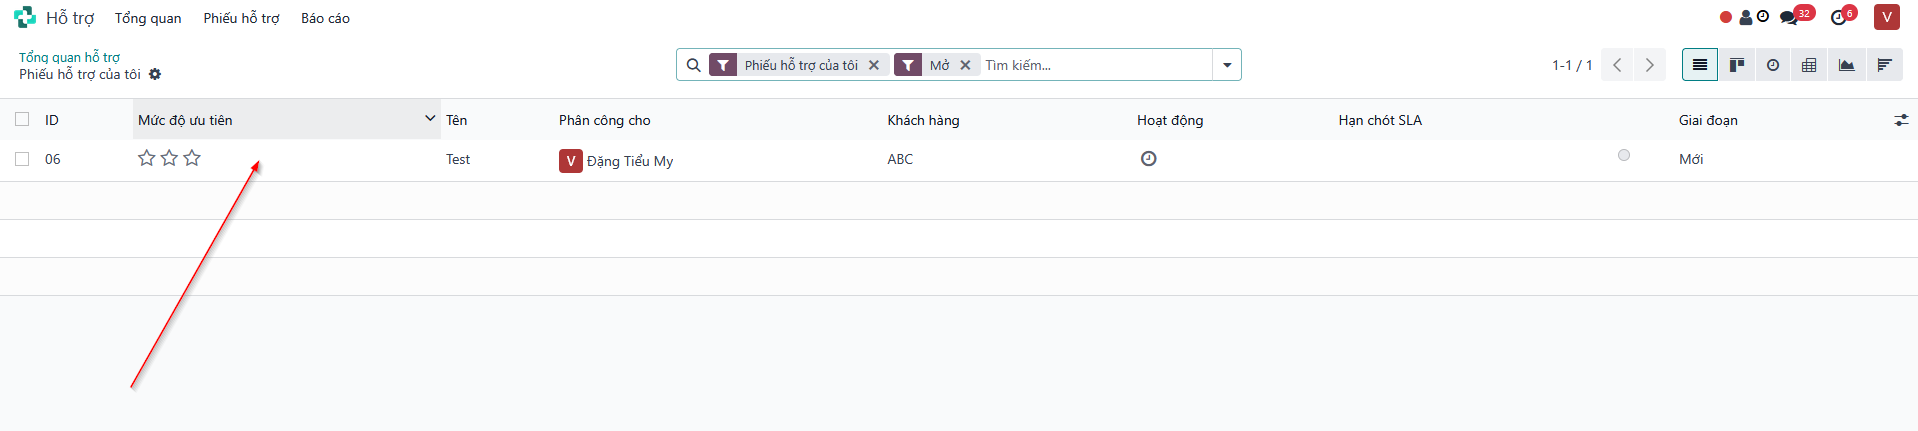The height and width of the screenshot is (431, 1918).
Task: Click the grey status circle next to Mới
Action: point(1624,155)
